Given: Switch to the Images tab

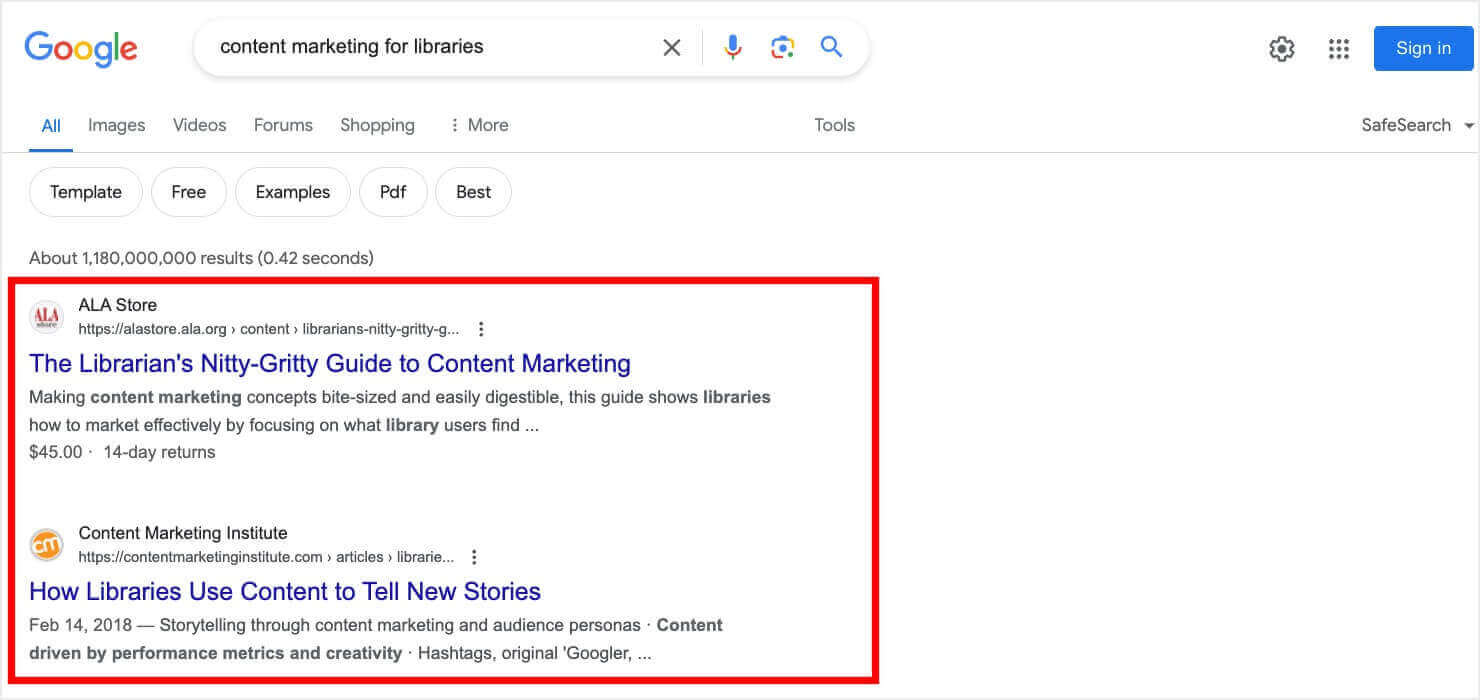Looking at the screenshot, I should pyautogui.click(x=116, y=124).
